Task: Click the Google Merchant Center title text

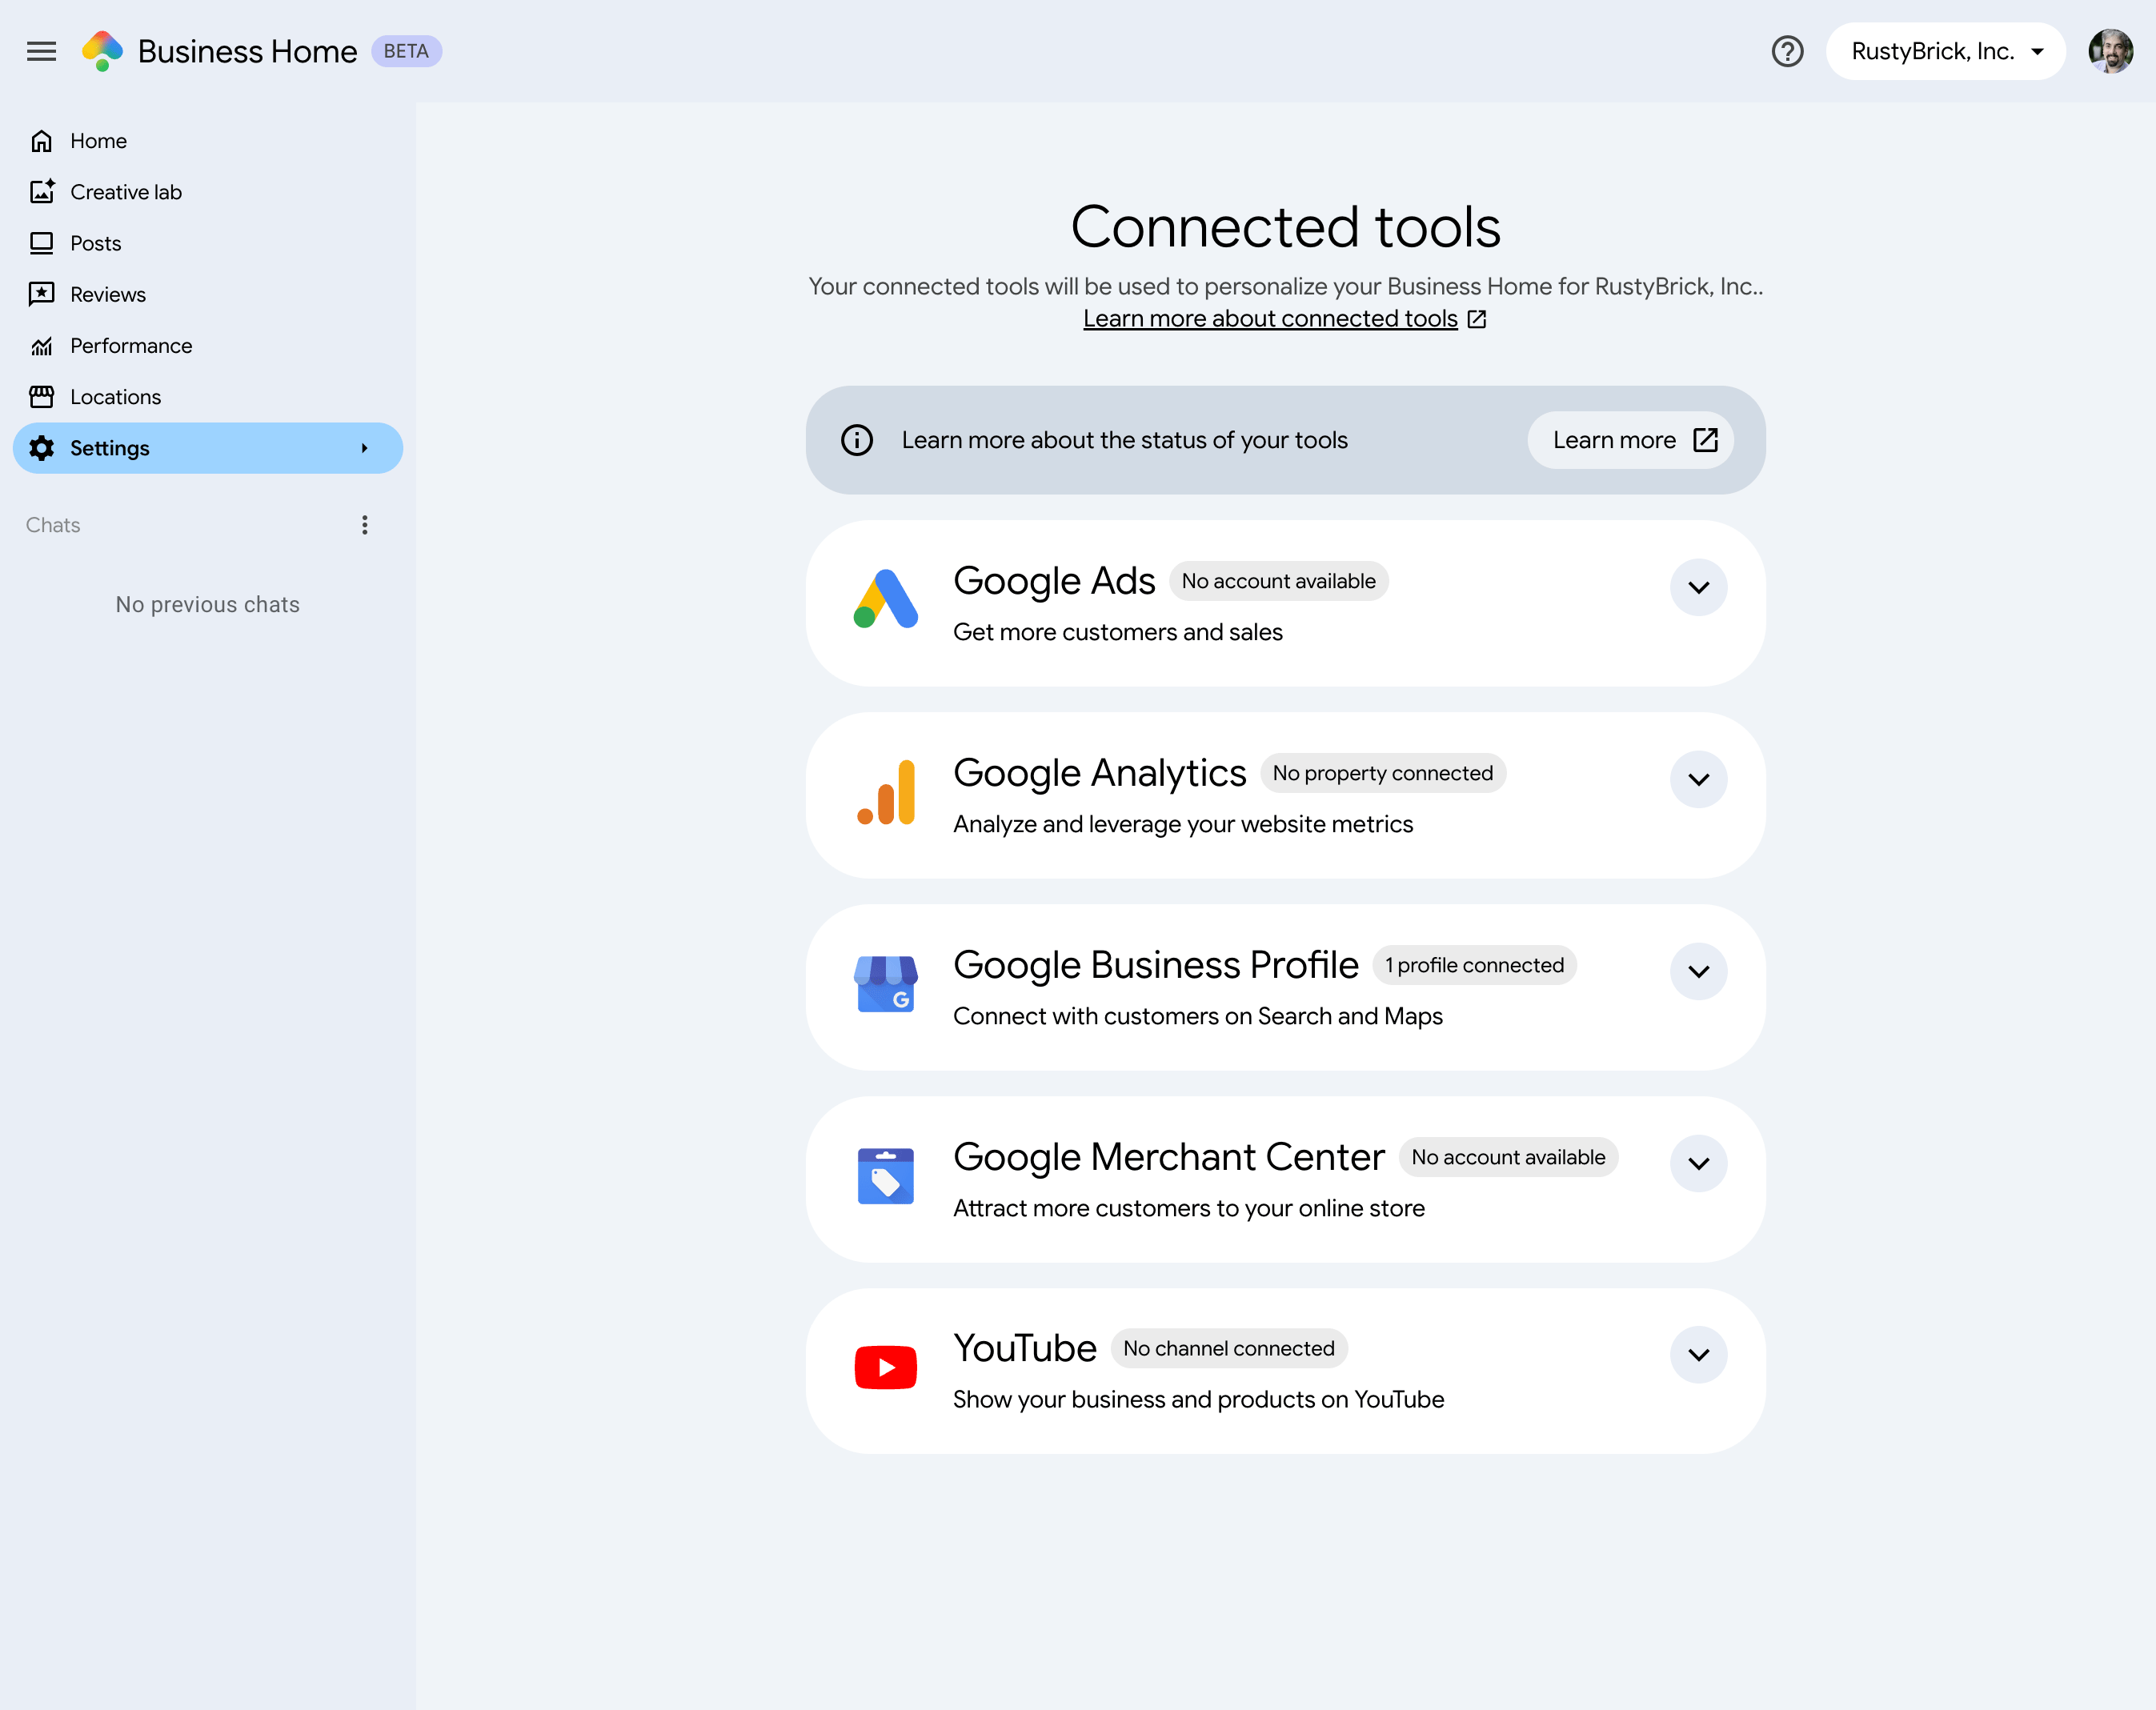Action: [x=1168, y=1157]
